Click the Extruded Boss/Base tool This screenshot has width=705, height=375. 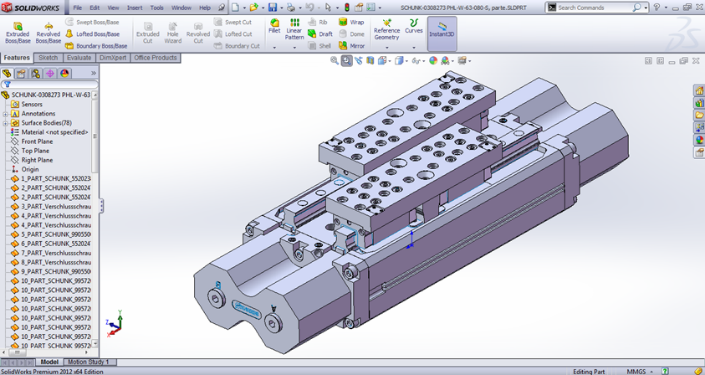click(17, 33)
